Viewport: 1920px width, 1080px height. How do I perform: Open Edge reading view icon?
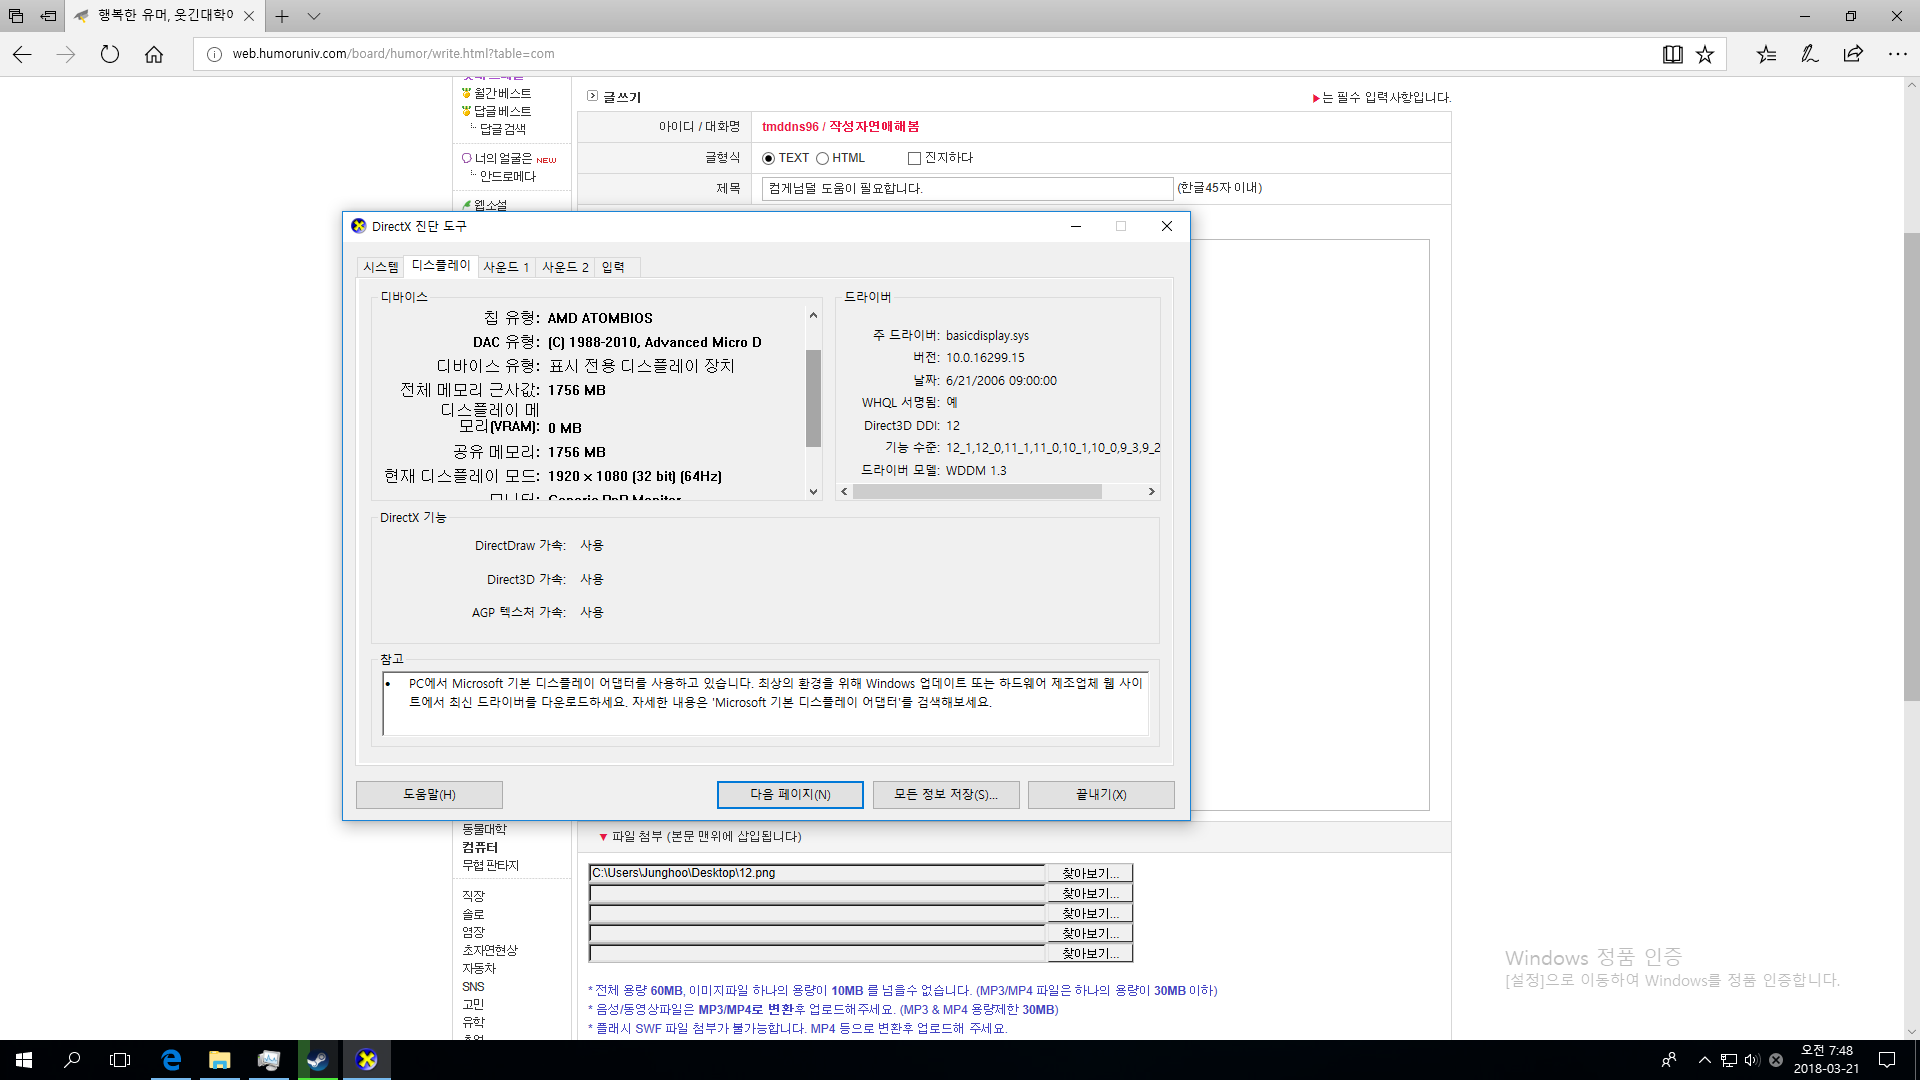click(x=1672, y=54)
